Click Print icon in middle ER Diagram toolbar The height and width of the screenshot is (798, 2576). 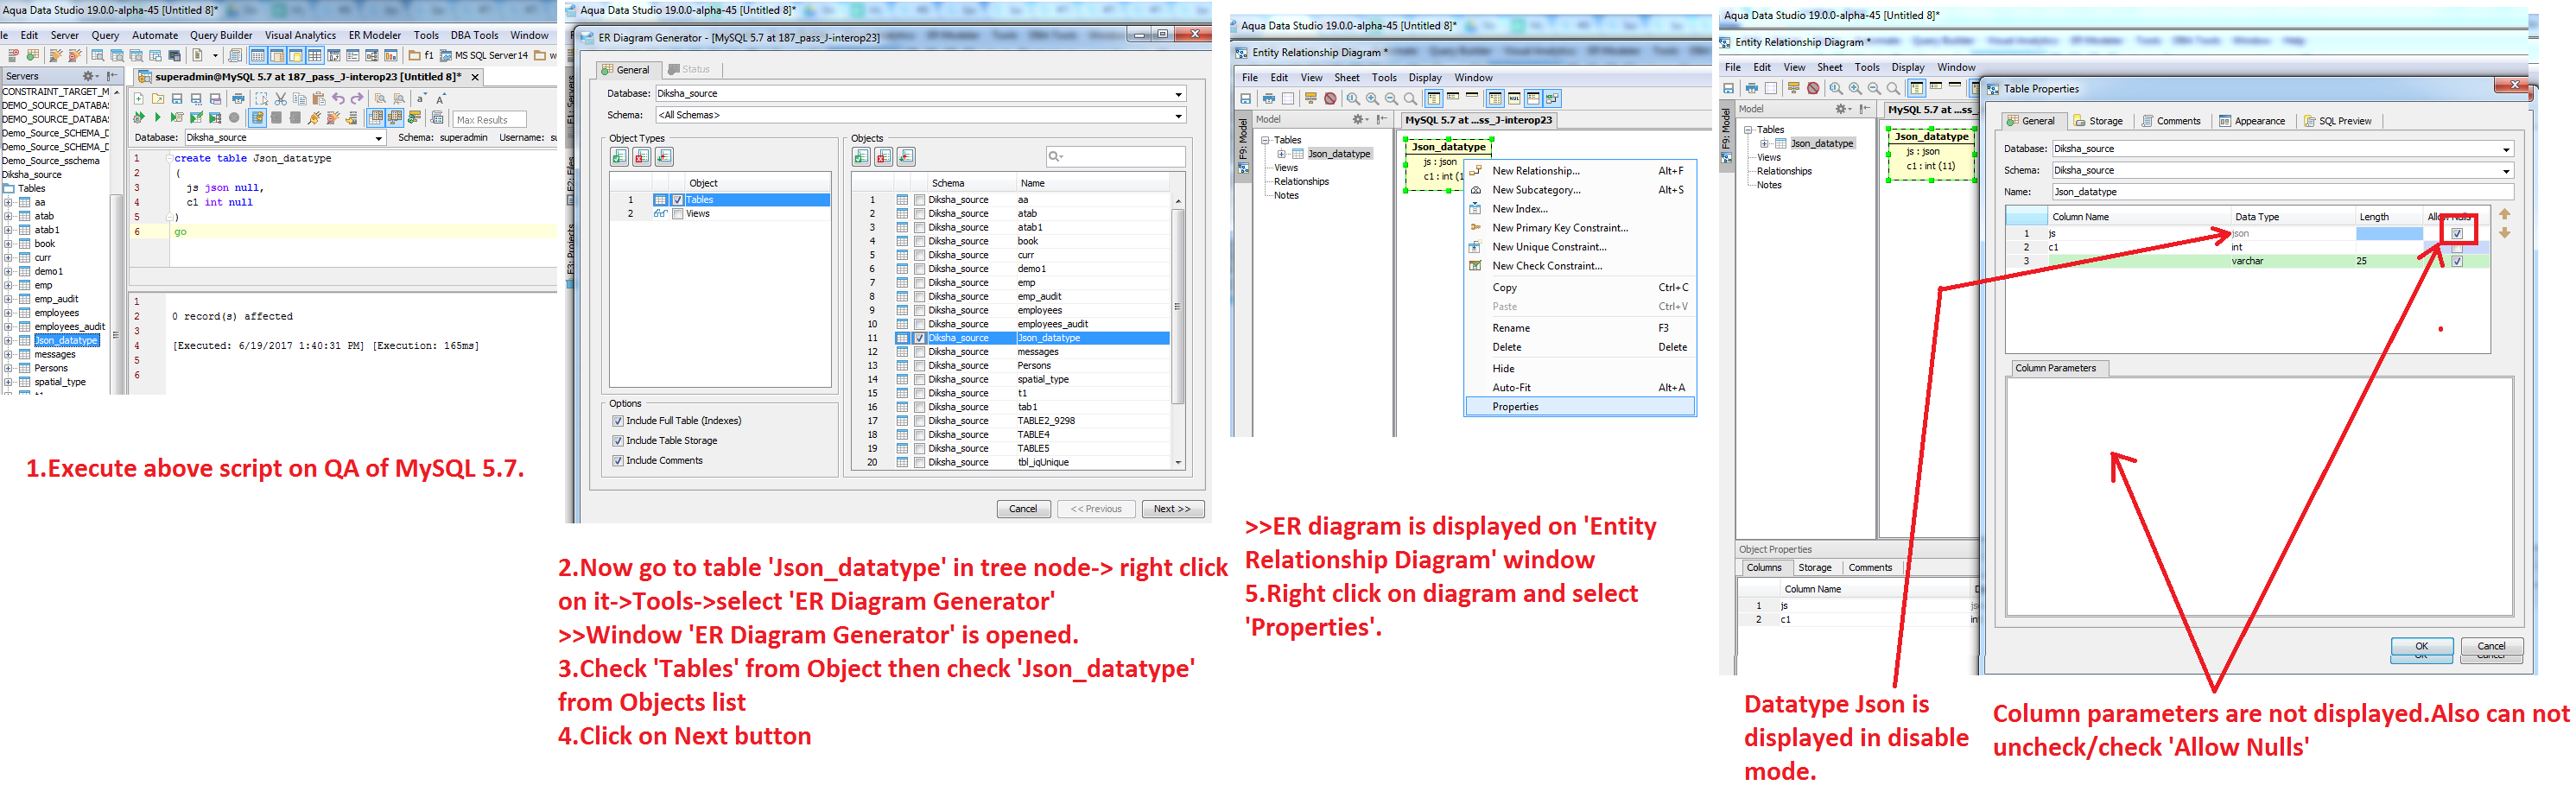1269,99
